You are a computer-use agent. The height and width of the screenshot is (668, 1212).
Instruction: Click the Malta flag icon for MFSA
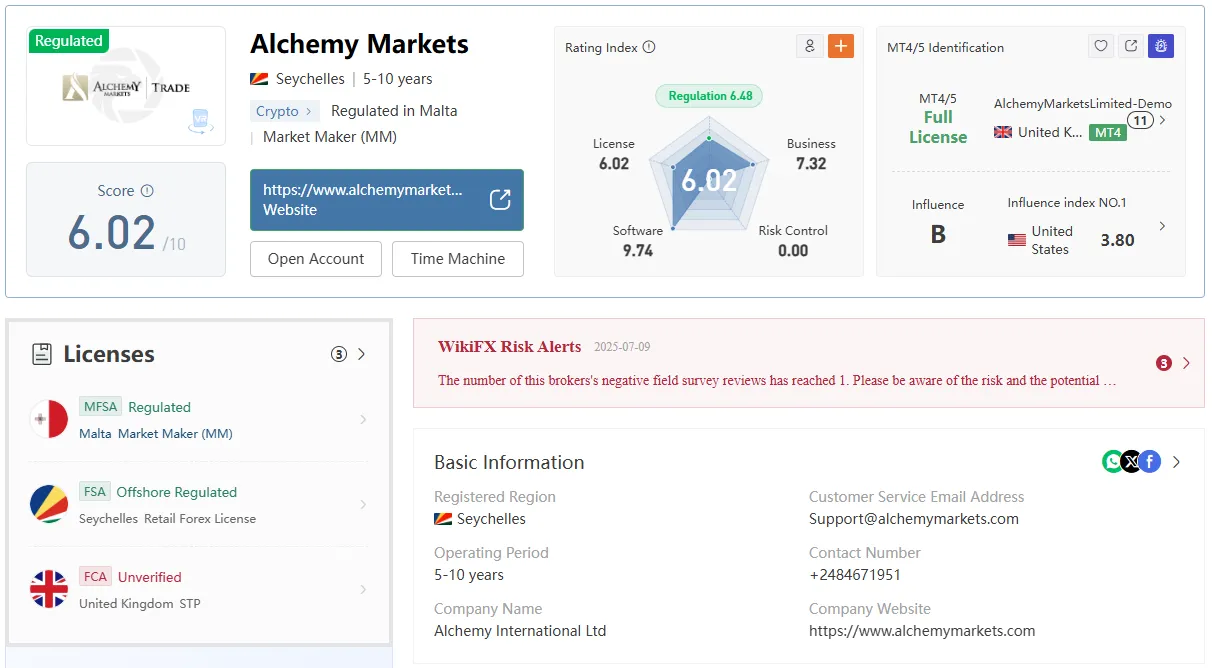click(x=49, y=420)
